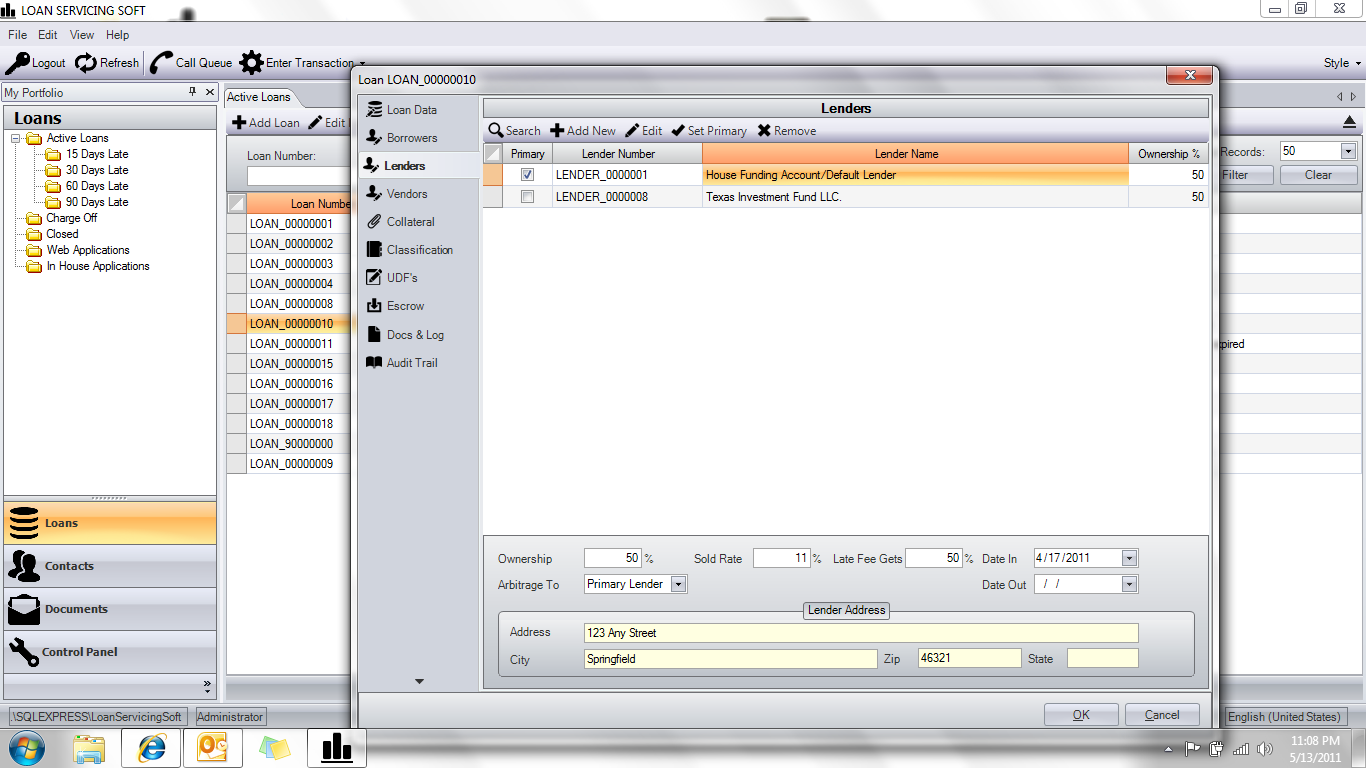Open the Style dropdown
Image resolution: width=1366 pixels, height=768 pixels.
tap(1342, 63)
